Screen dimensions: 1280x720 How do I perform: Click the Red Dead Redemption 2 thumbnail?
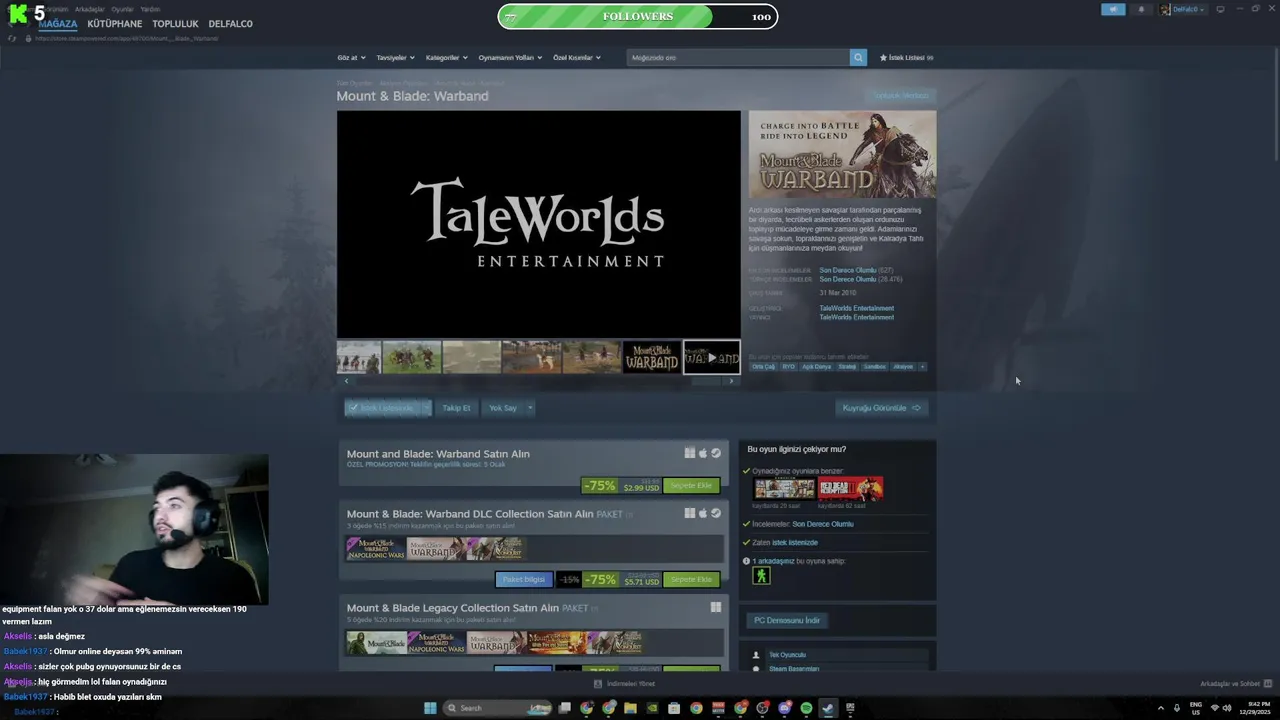tap(850, 488)
